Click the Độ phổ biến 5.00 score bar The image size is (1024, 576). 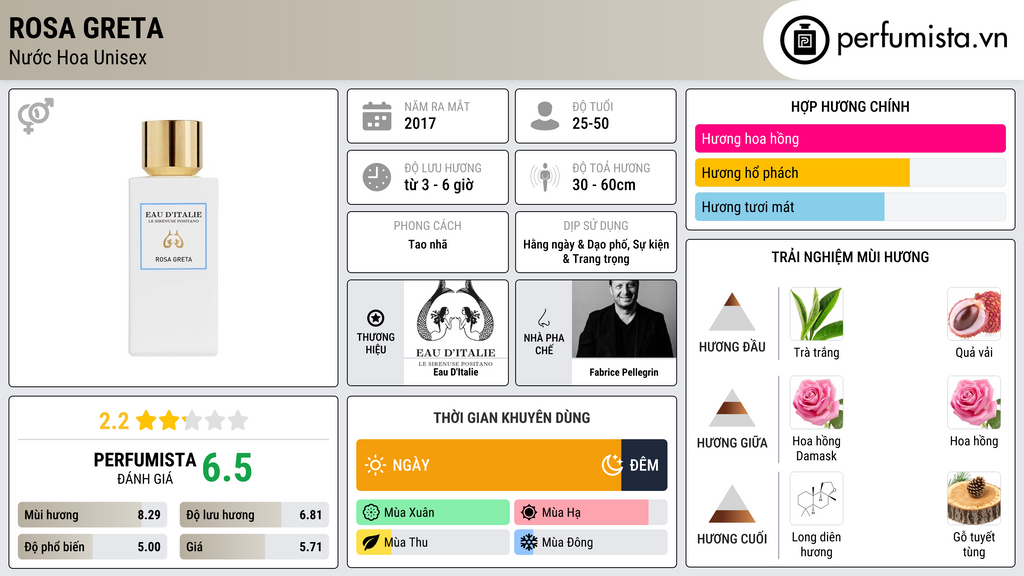tap(93, 547)
